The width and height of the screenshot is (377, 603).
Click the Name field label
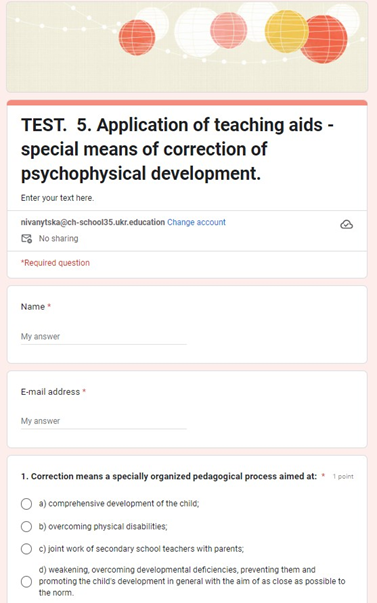click(33, 306)
